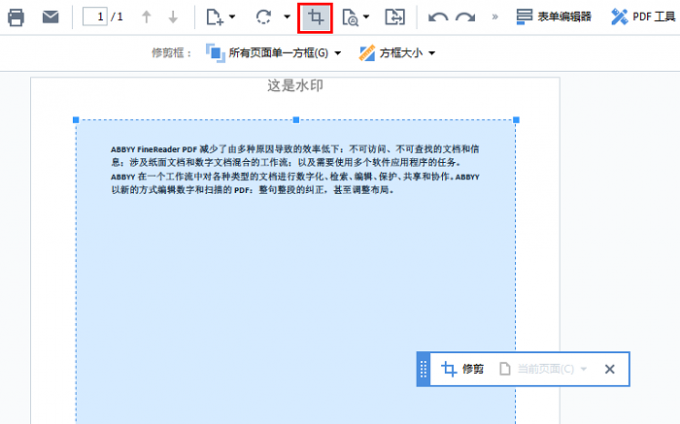Viewport: 680px width, 424px height.
Task: Click the 修剪 crop button
Action: 462,369
